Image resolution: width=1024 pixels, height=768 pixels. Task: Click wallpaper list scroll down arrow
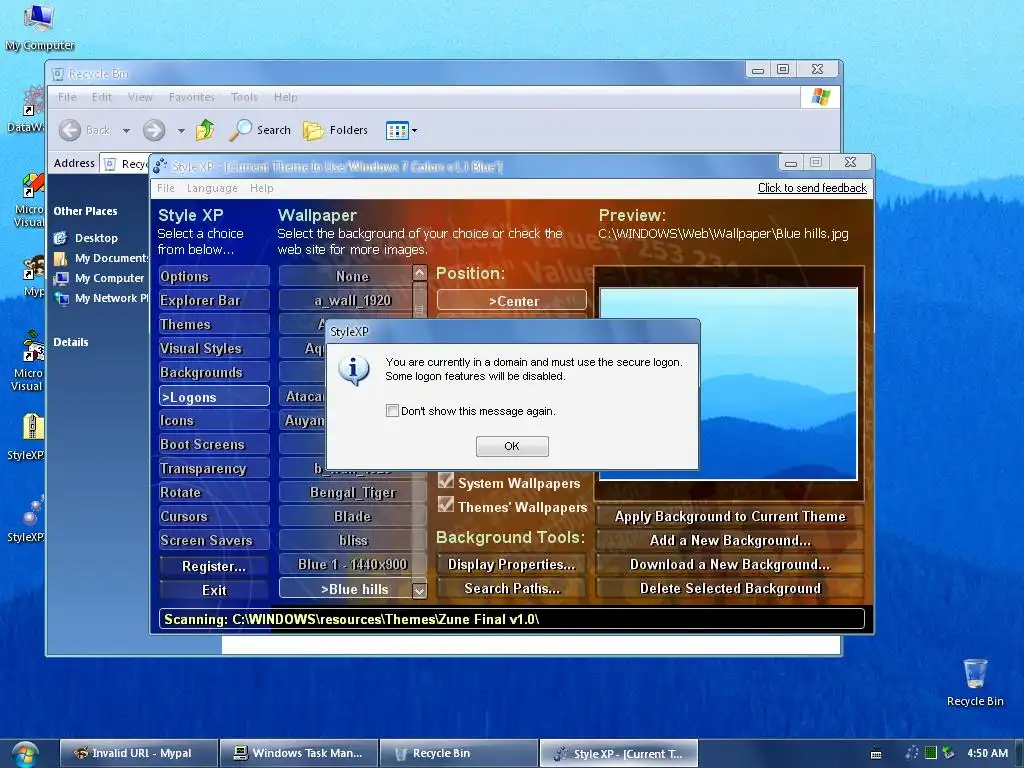click(420, 590)
